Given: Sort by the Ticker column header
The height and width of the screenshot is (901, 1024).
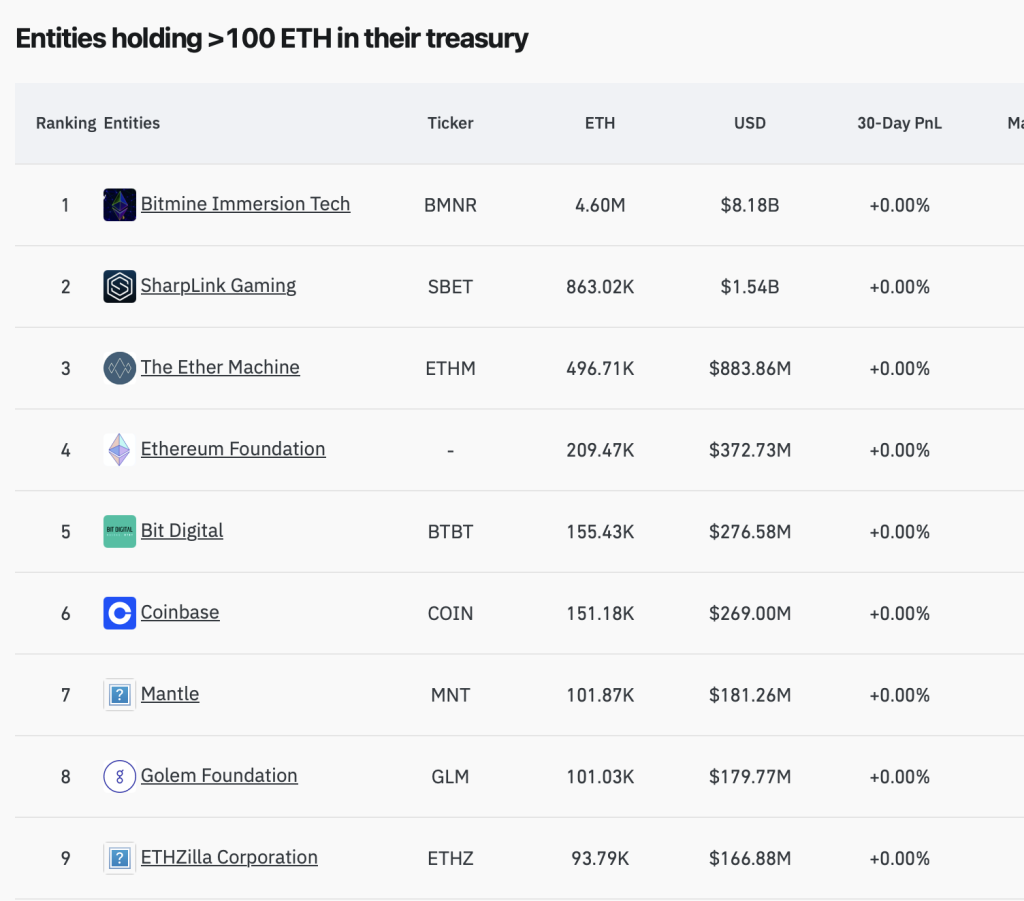Looking at the screenshot, I should pyautogui.click(x=450, y=123).
